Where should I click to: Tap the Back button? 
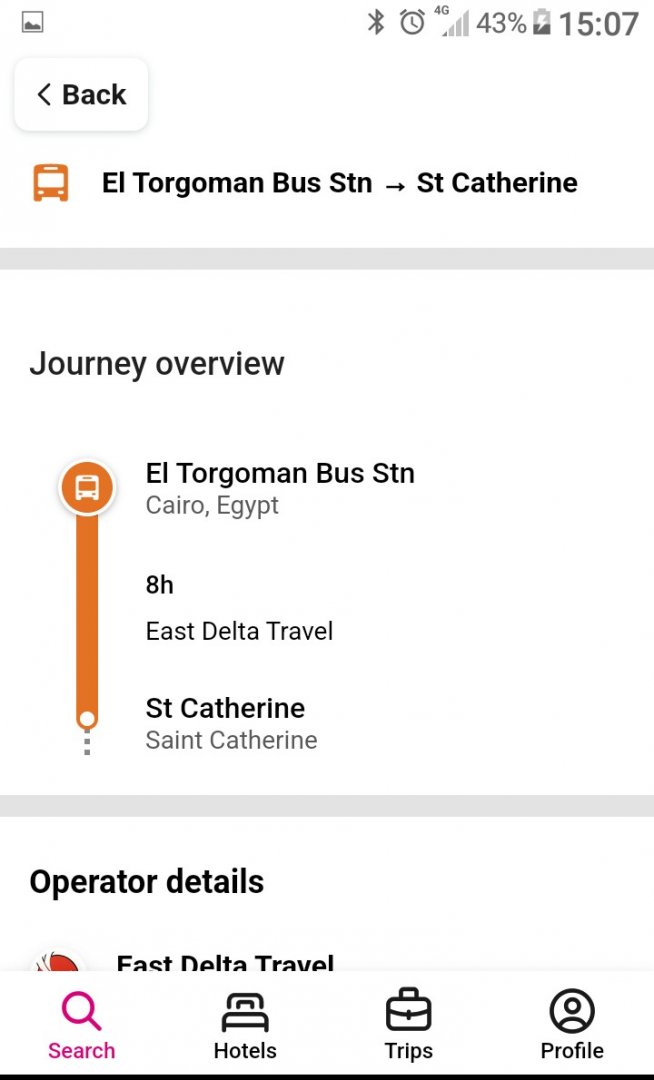pyautogui.click(x=81, y=95)
